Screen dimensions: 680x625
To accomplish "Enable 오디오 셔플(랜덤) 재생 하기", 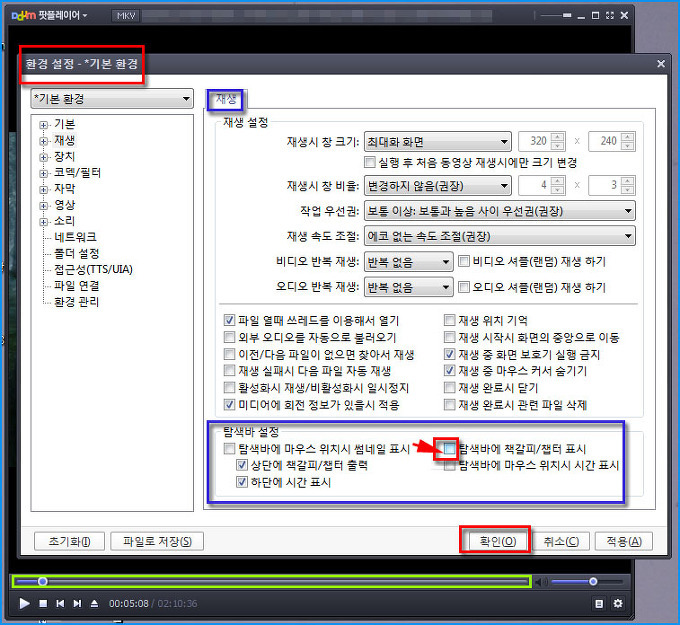I will (464, 287).
